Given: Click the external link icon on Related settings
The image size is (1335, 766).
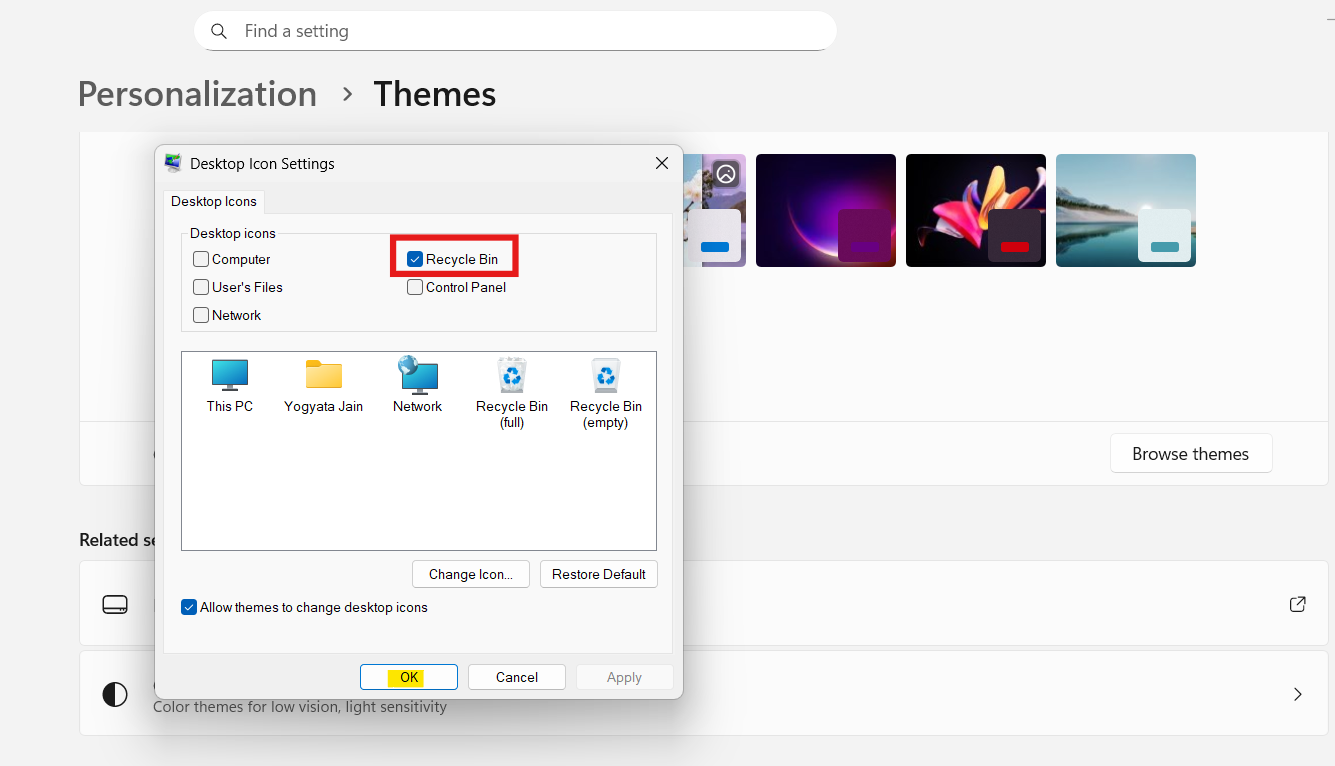Looking at the screenshot, I should (1297, 604).
